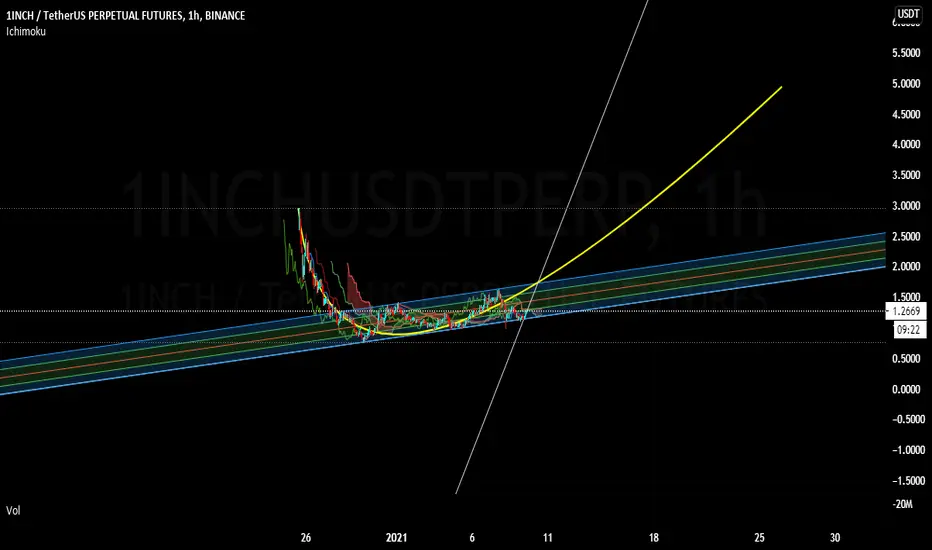This screenshot has width=932, height=550.
Task: Click the 30 date axis label
Action: coord(835,538)
